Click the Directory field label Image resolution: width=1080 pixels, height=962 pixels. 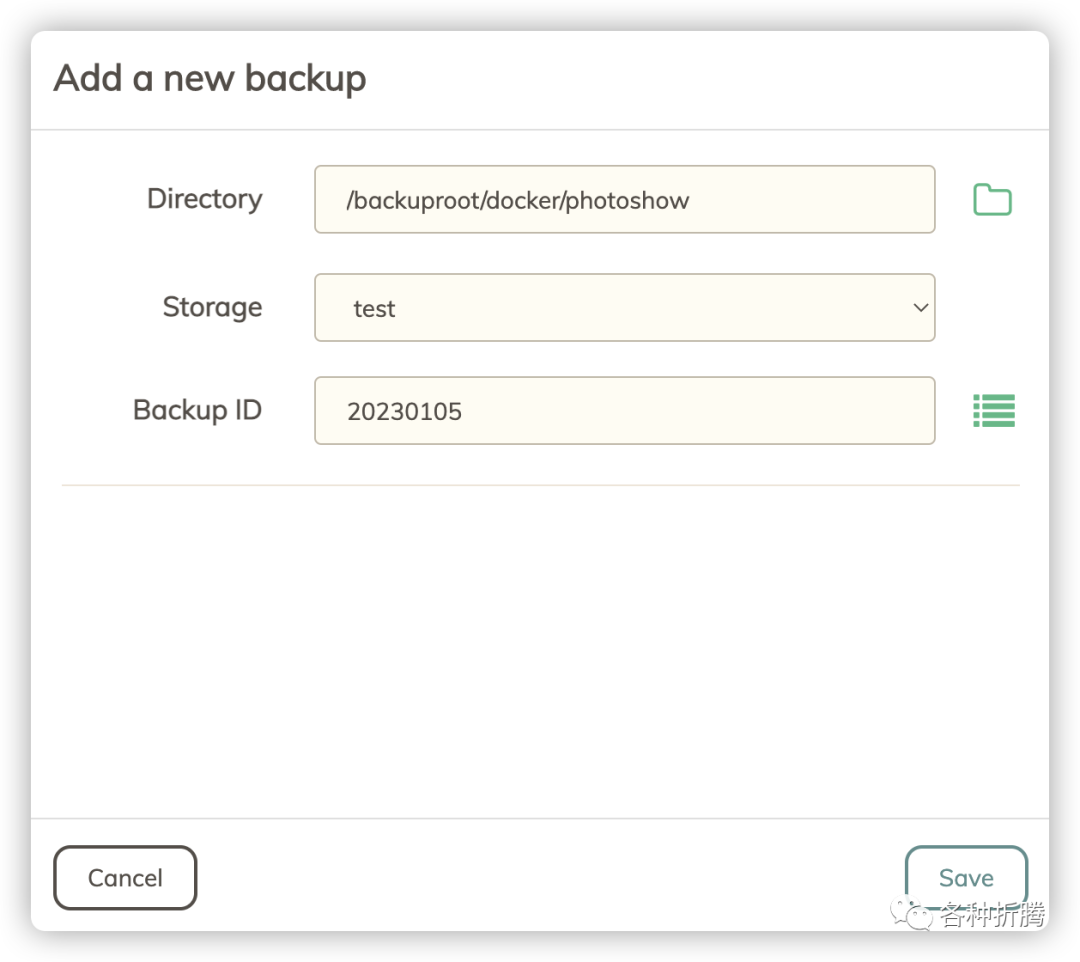point(204,199)
